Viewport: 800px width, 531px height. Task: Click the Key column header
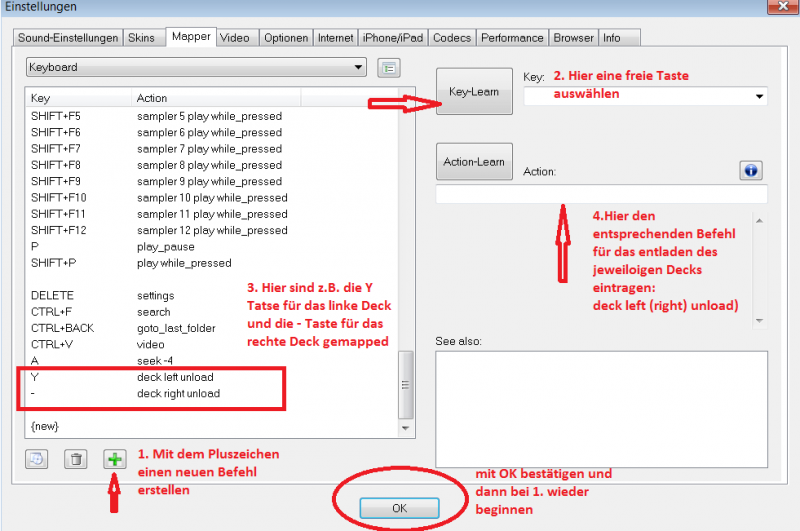79,98
